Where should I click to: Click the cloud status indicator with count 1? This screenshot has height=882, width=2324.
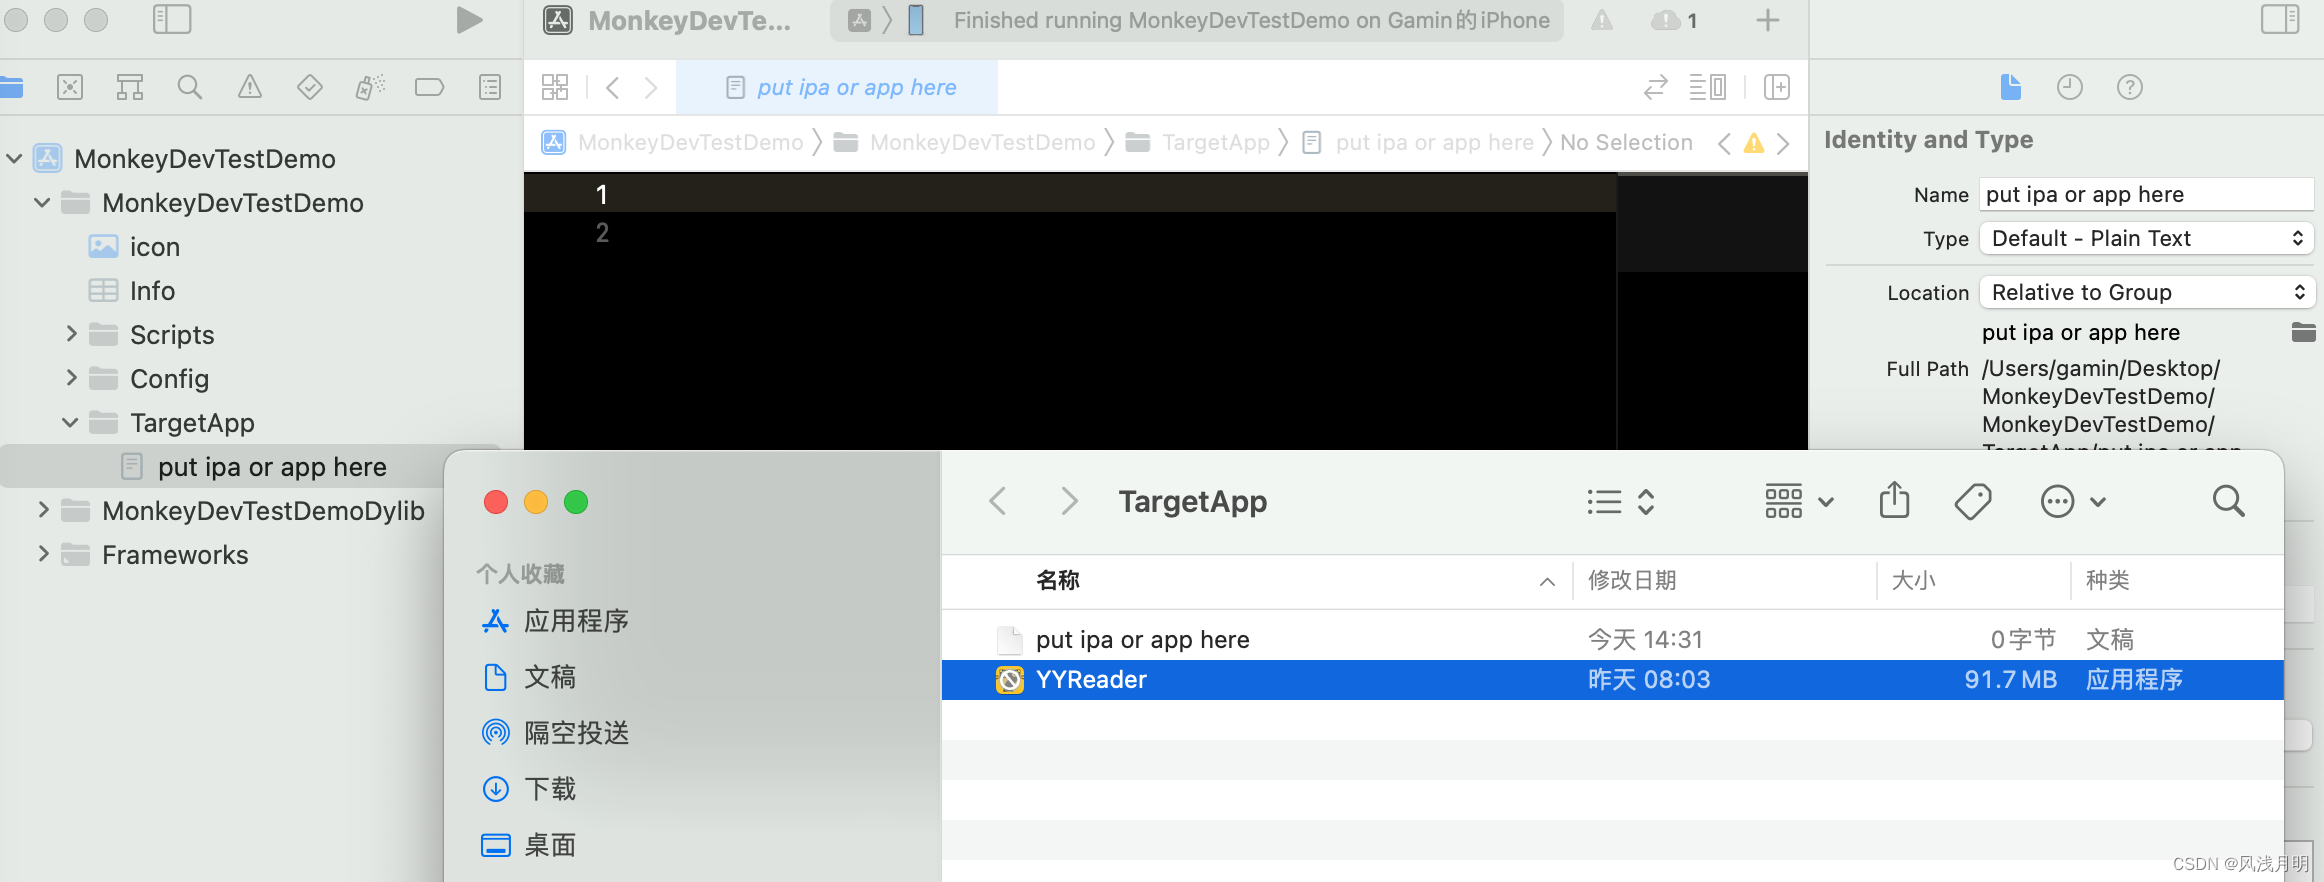[1674, 20]
